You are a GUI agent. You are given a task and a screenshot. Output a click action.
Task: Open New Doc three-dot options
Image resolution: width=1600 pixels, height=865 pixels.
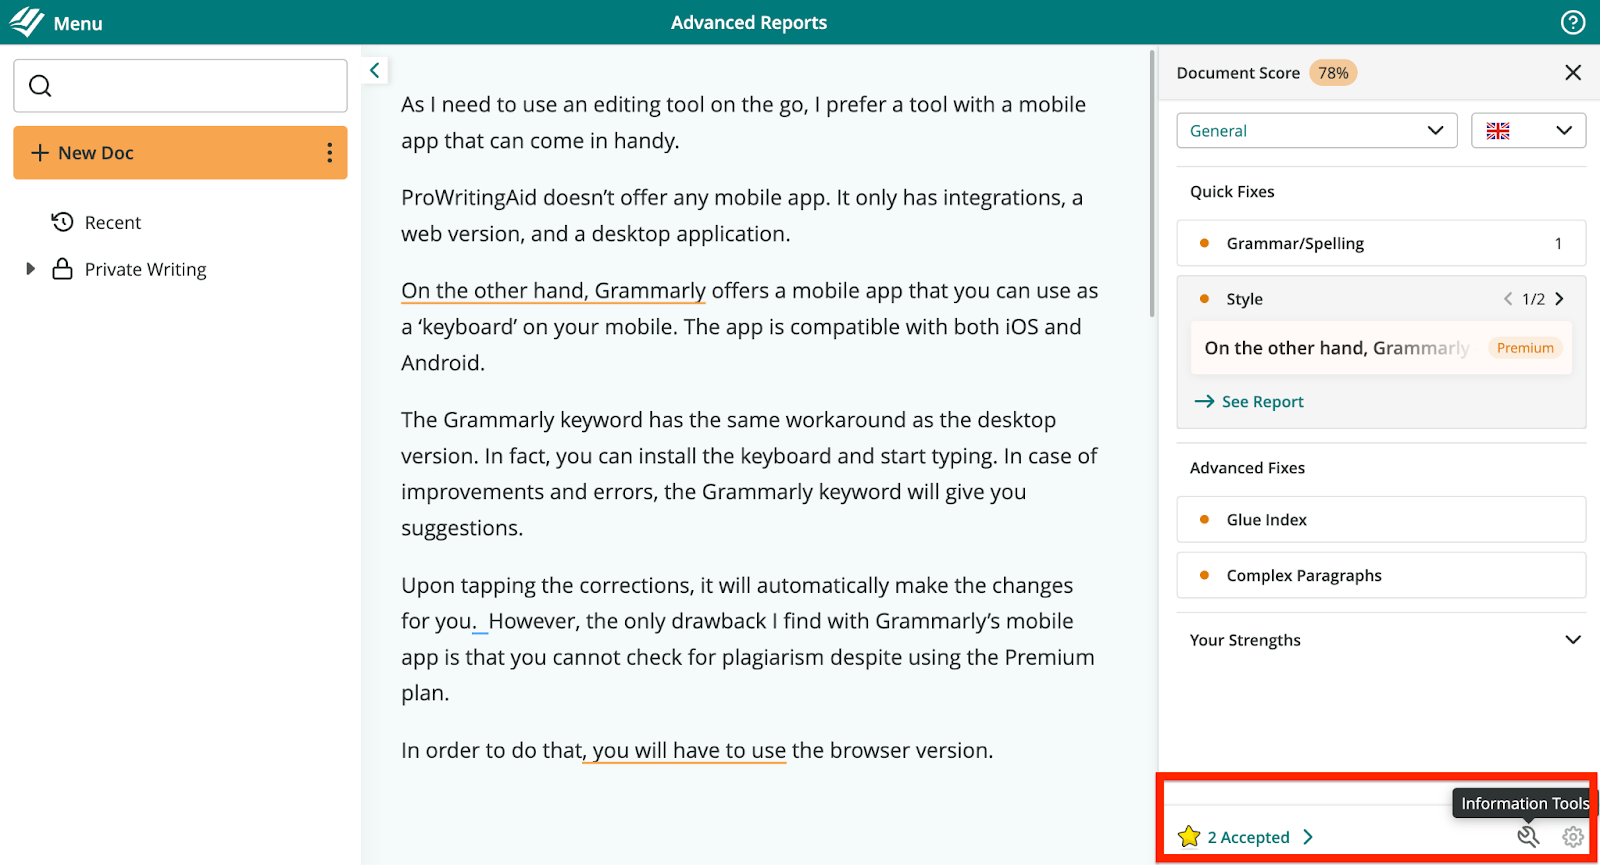pos(330,153)
